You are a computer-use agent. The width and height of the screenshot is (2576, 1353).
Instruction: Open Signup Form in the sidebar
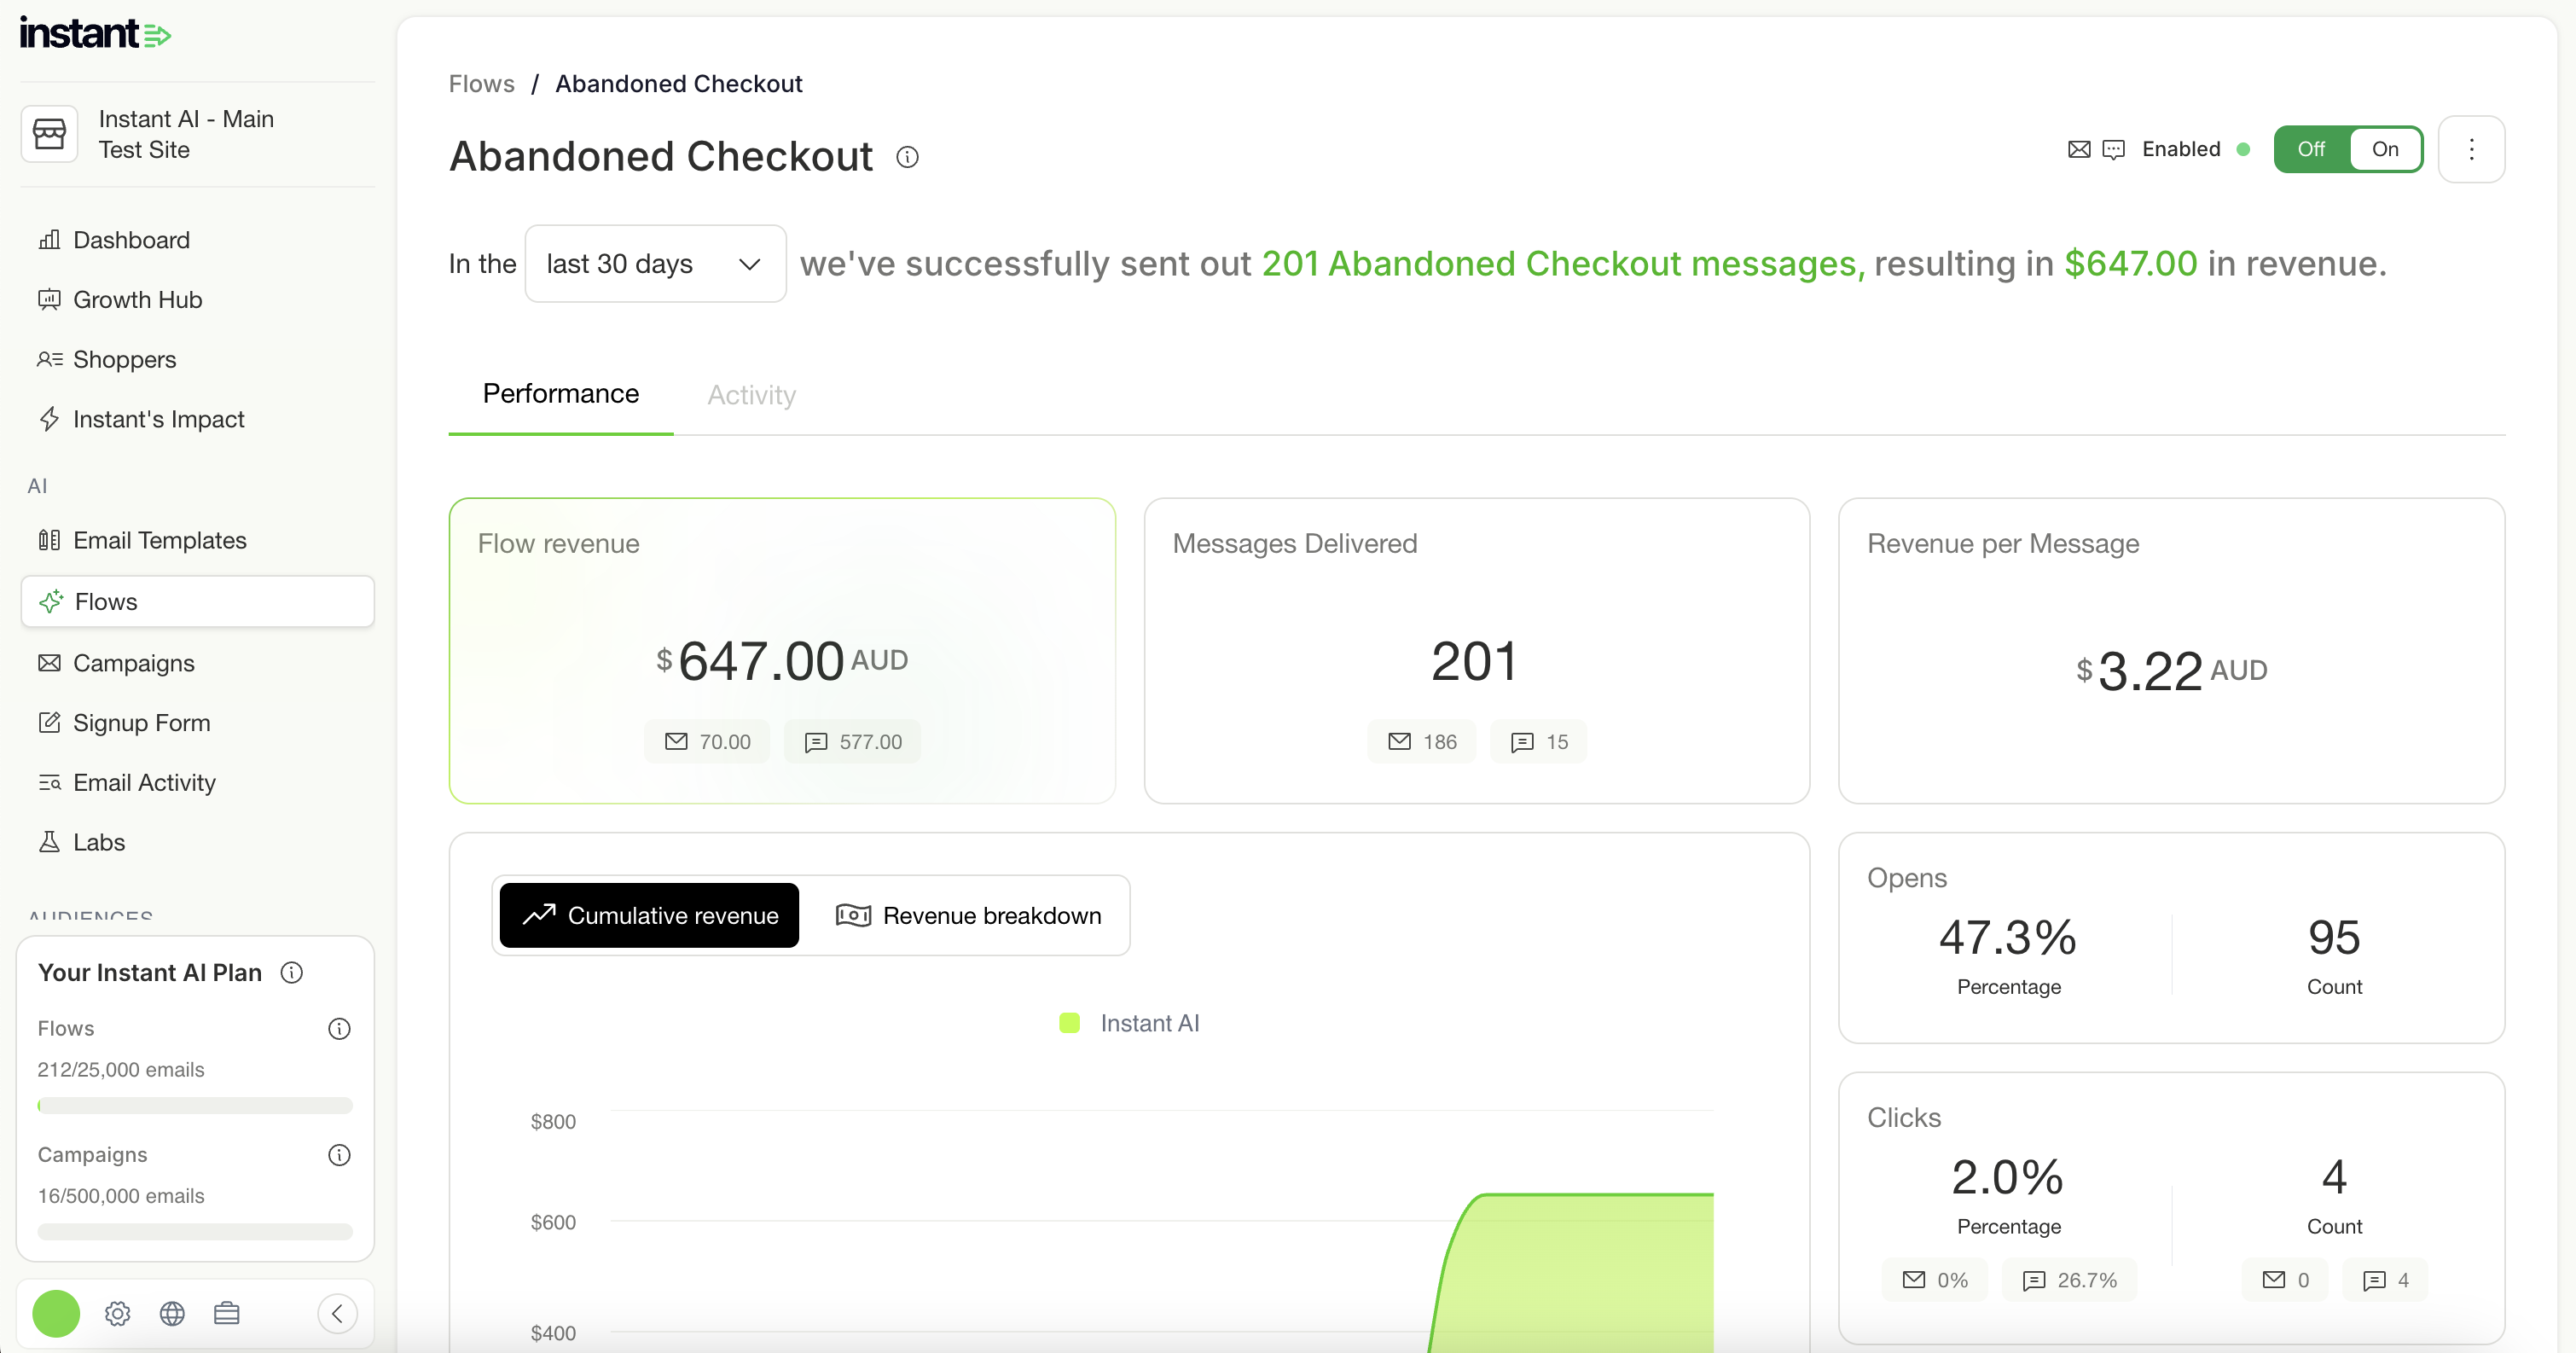coord(198,723)
